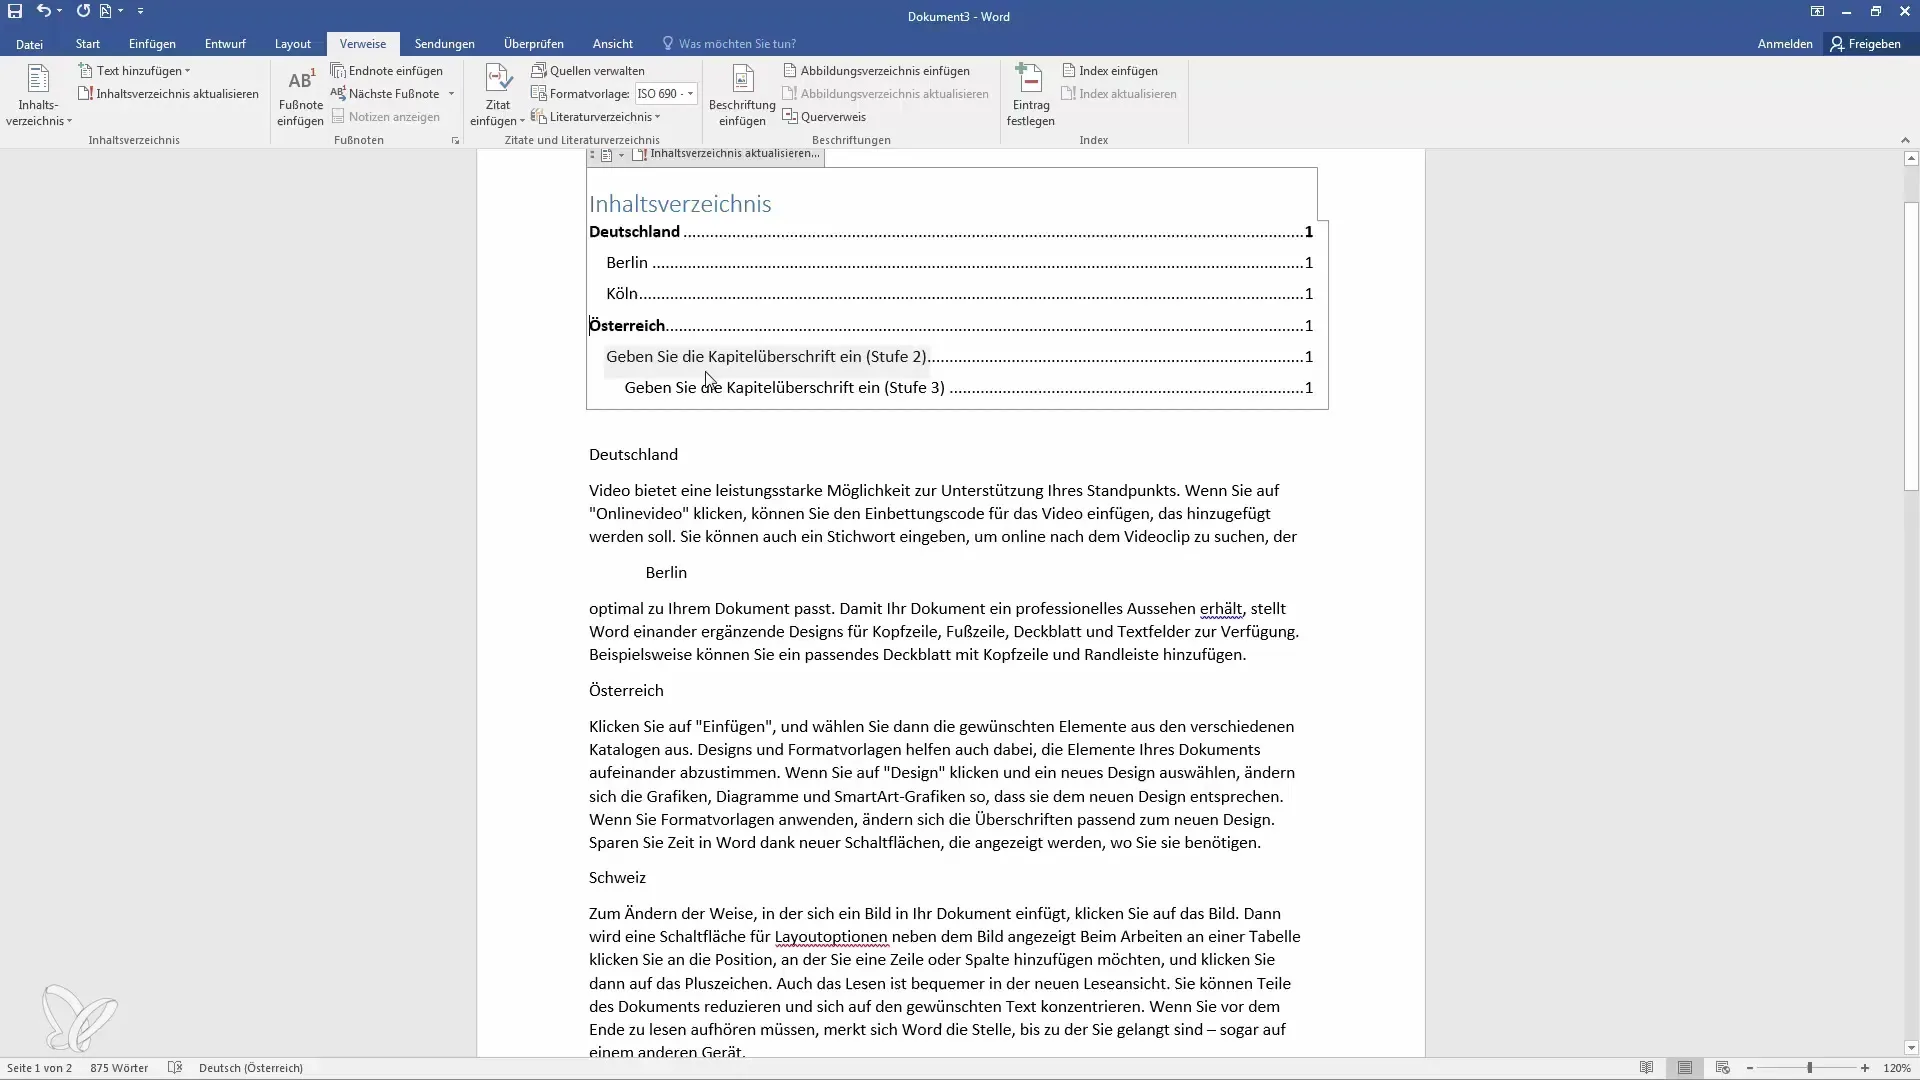This screenshot has height=1080, width=1920.
Task: Insert a Querverweis cross-reference
Action: [824, 117]
